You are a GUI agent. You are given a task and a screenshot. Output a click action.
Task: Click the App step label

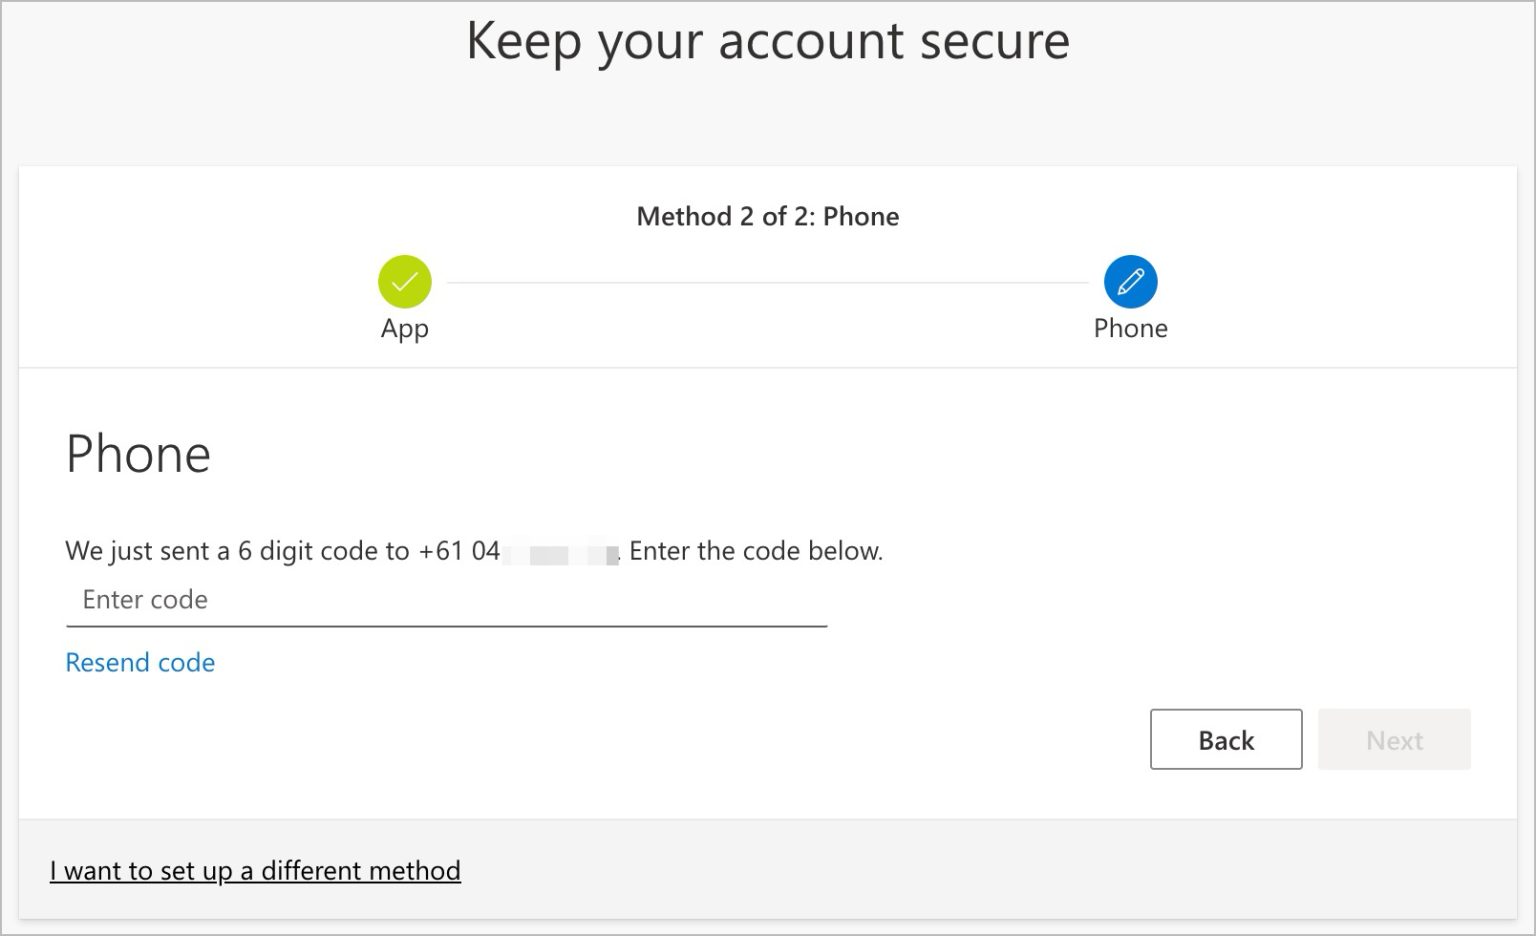pyautogui.click(x=404, y=328)
